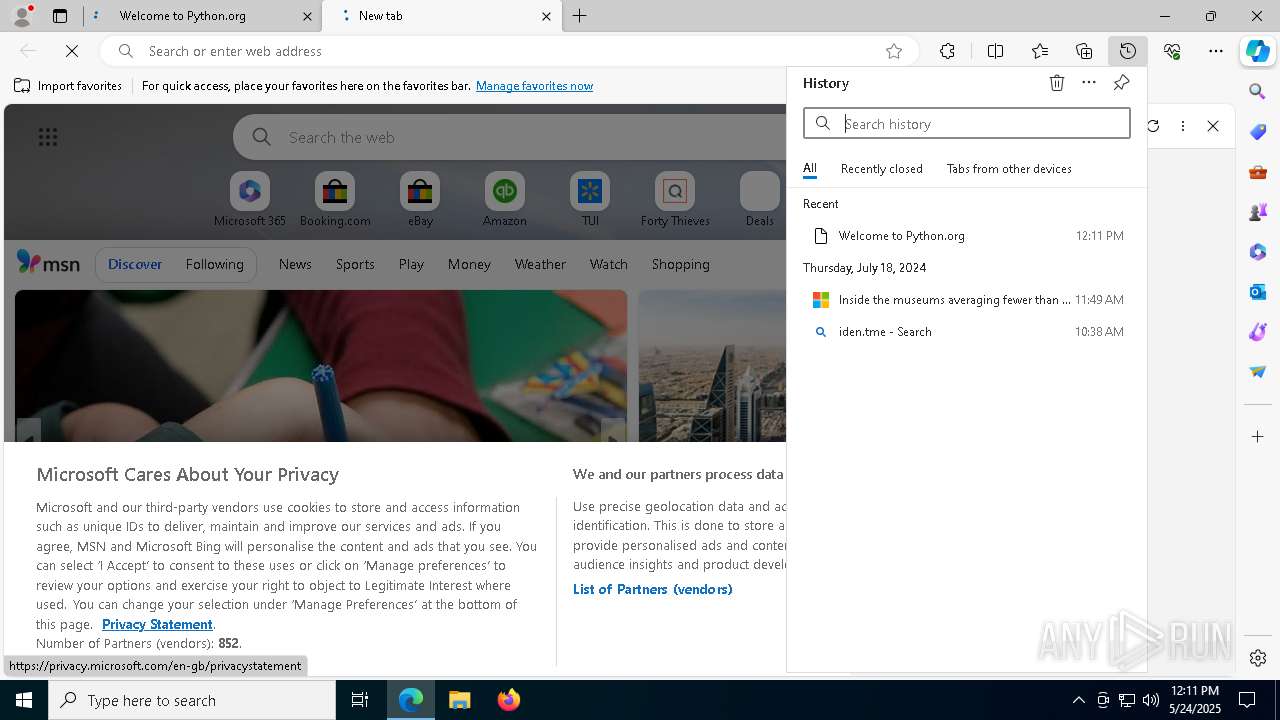1280x720 pixels.
Task: Open List of Partners (vendors) link
Action: 653,589
